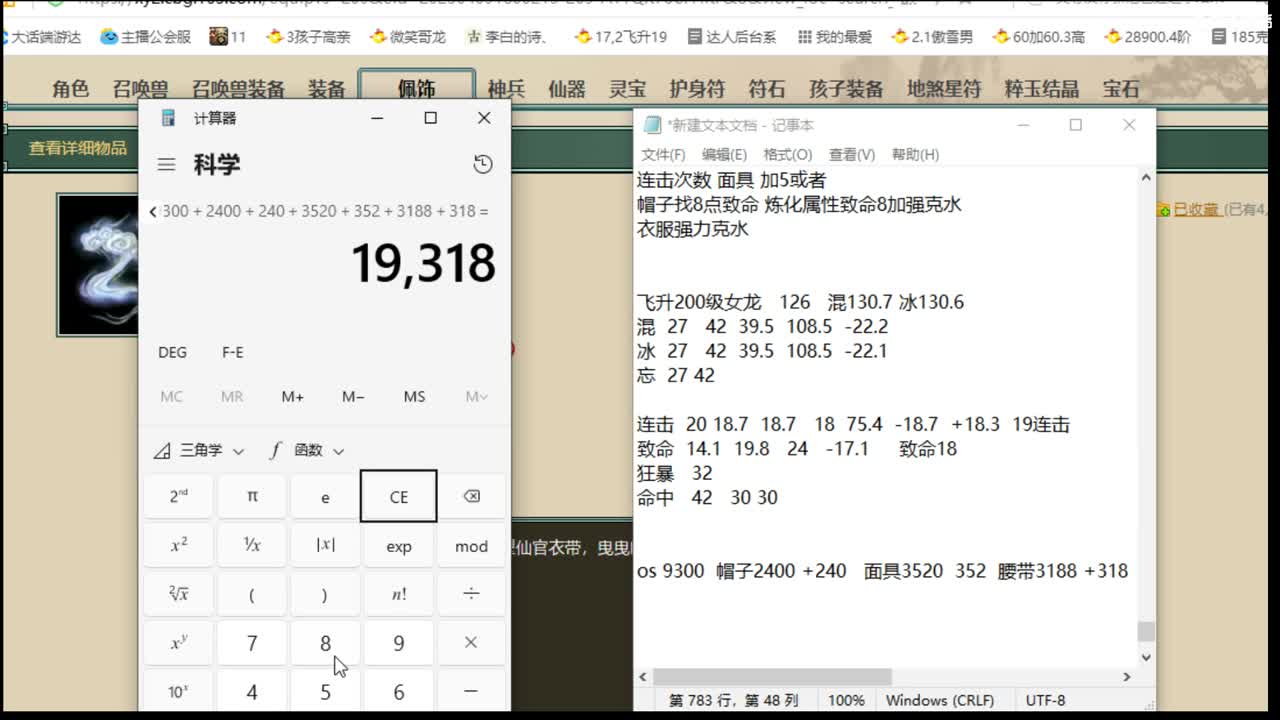Click the left parenthesis key
1280x720 pixels.
(x=252, y=594)
